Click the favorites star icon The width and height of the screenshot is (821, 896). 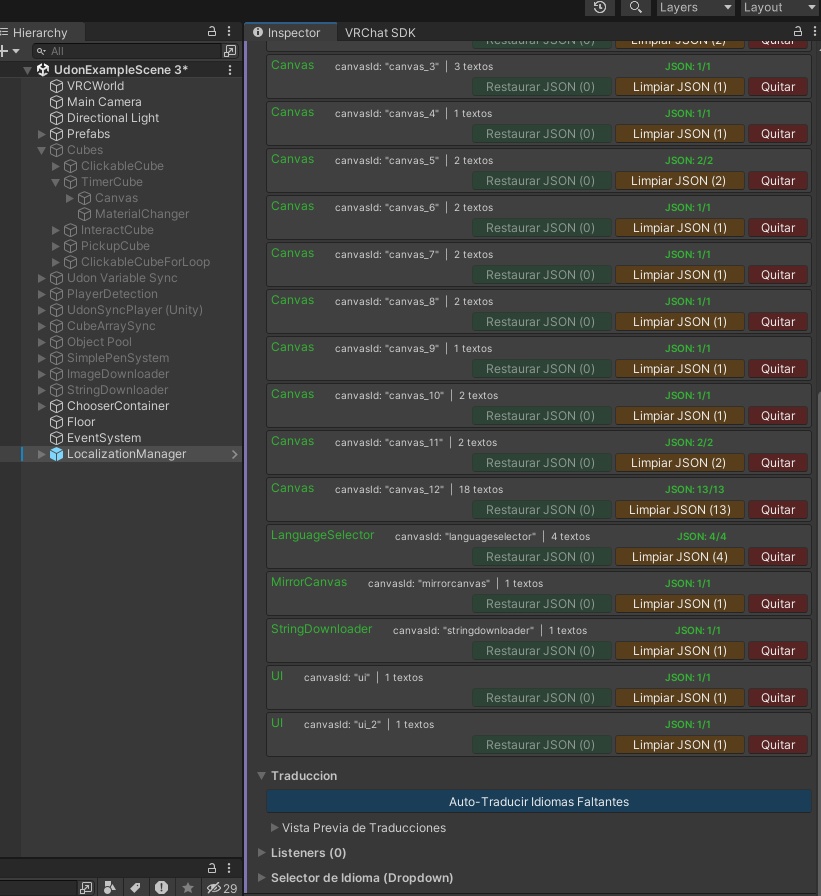click(x=187, y=887)
